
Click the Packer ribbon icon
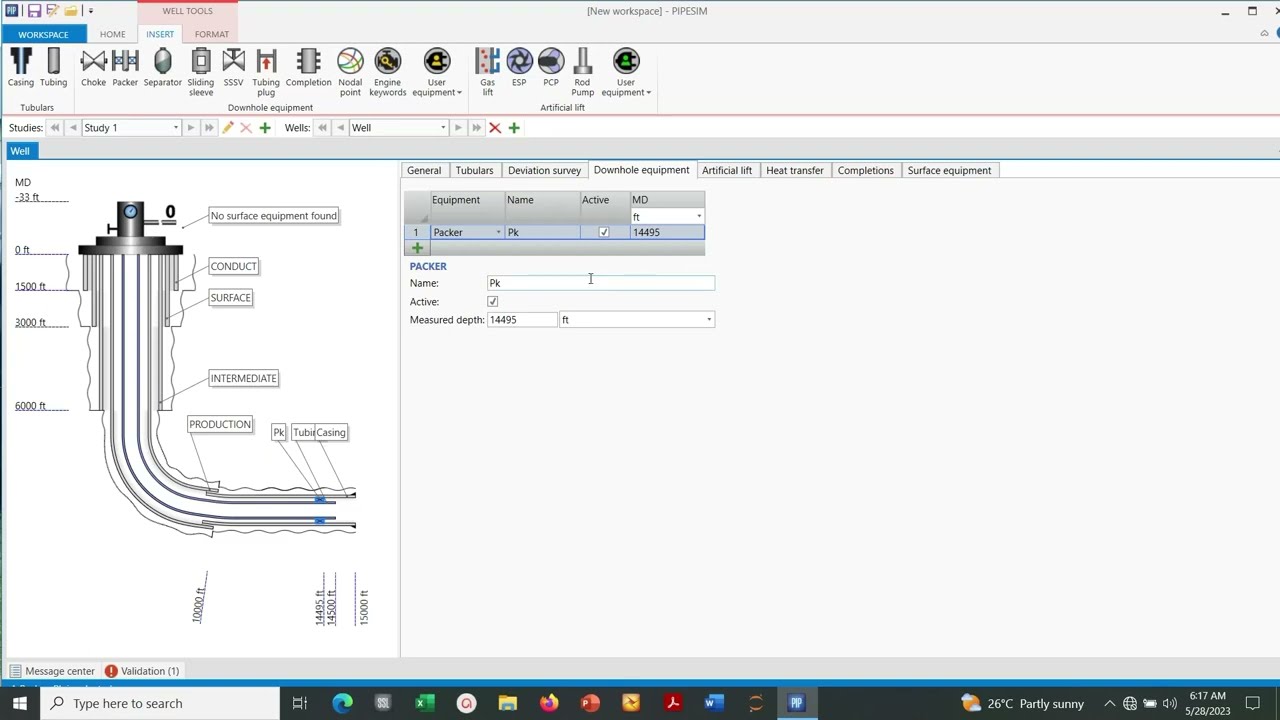pyautogui.click(x=125, y=69)
